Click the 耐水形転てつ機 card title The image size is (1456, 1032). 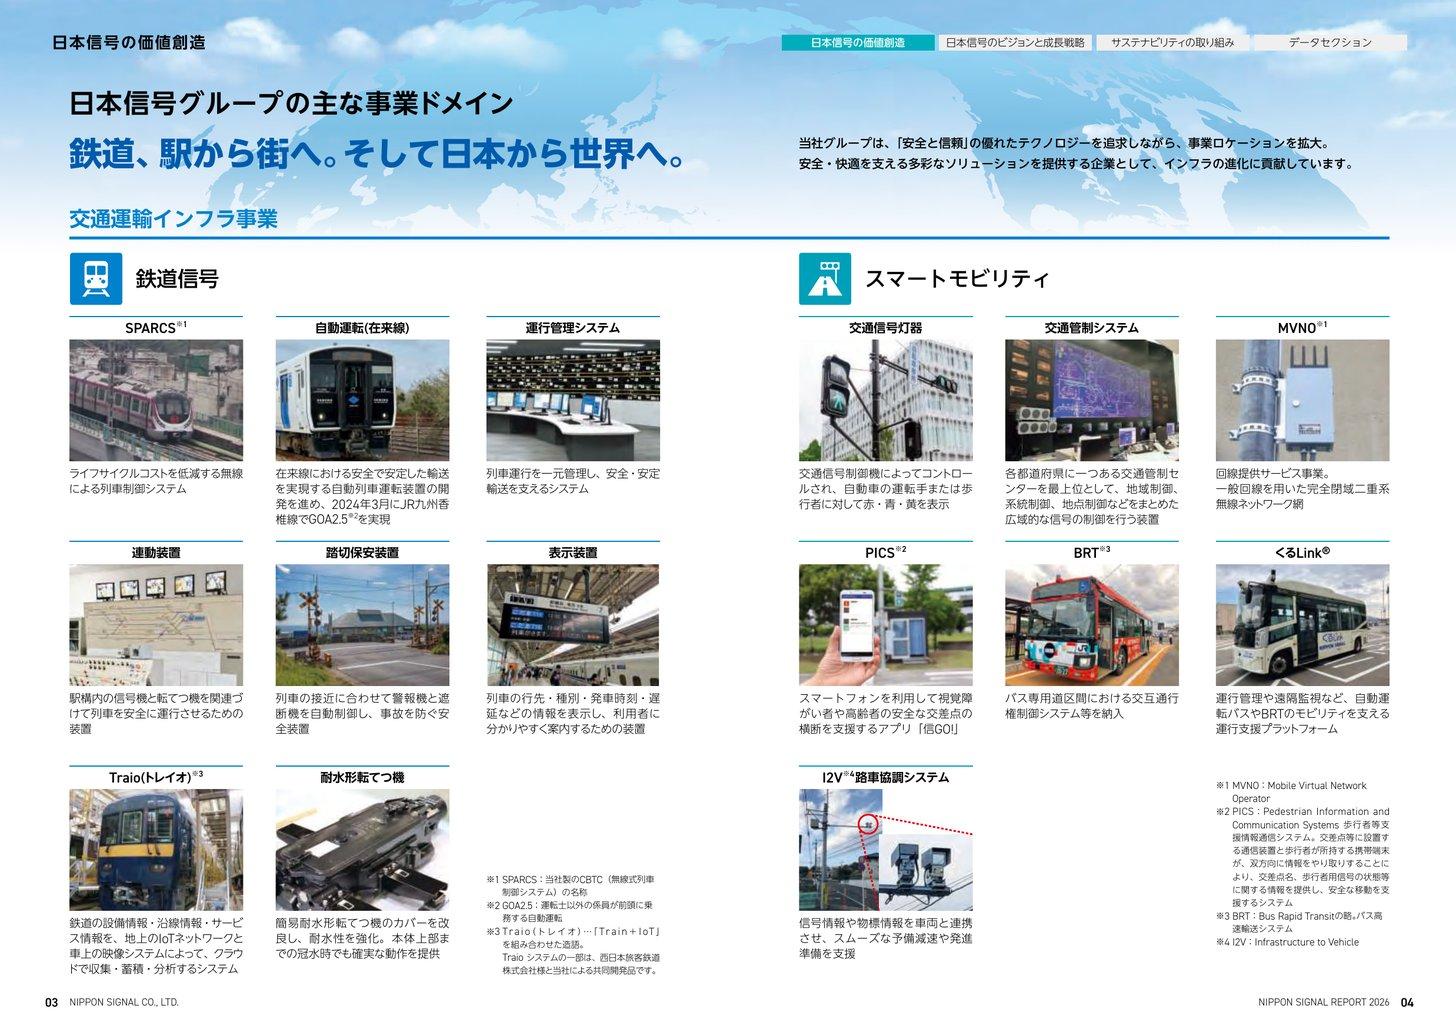coord(362,778)
